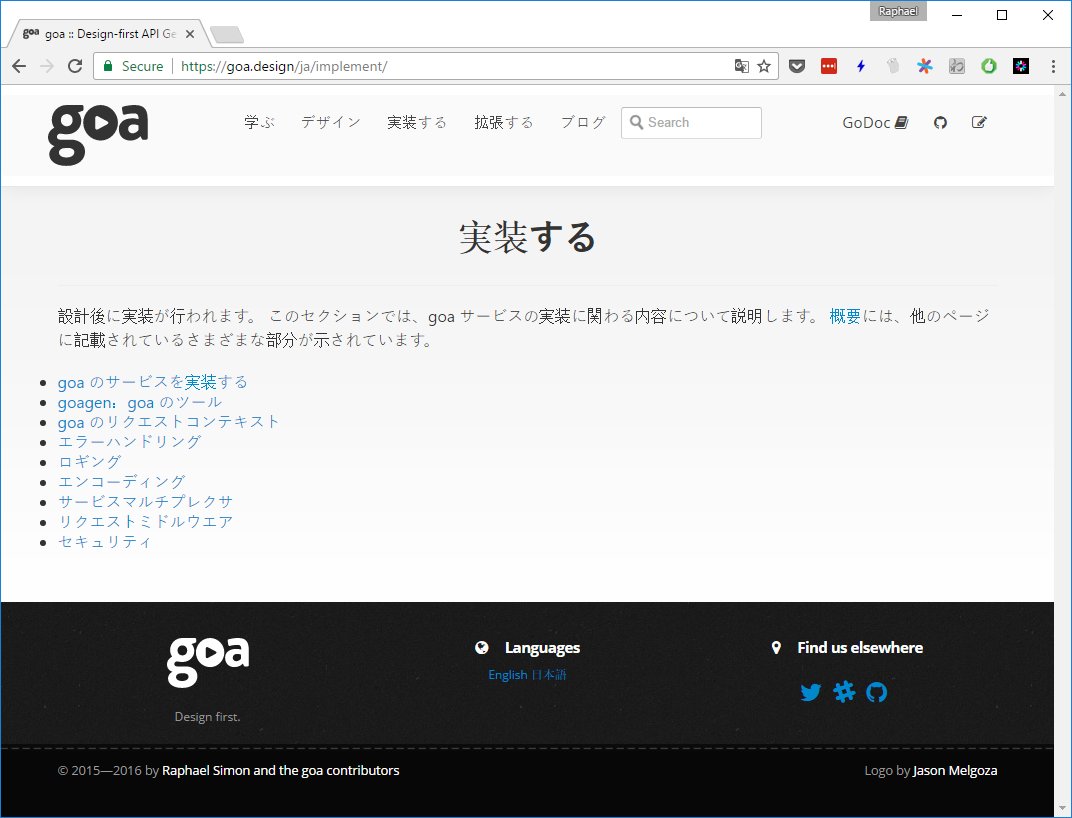
Task: Open the リクエストミドルウエア link
Action: pyautogui.click(x=145, y=522)
